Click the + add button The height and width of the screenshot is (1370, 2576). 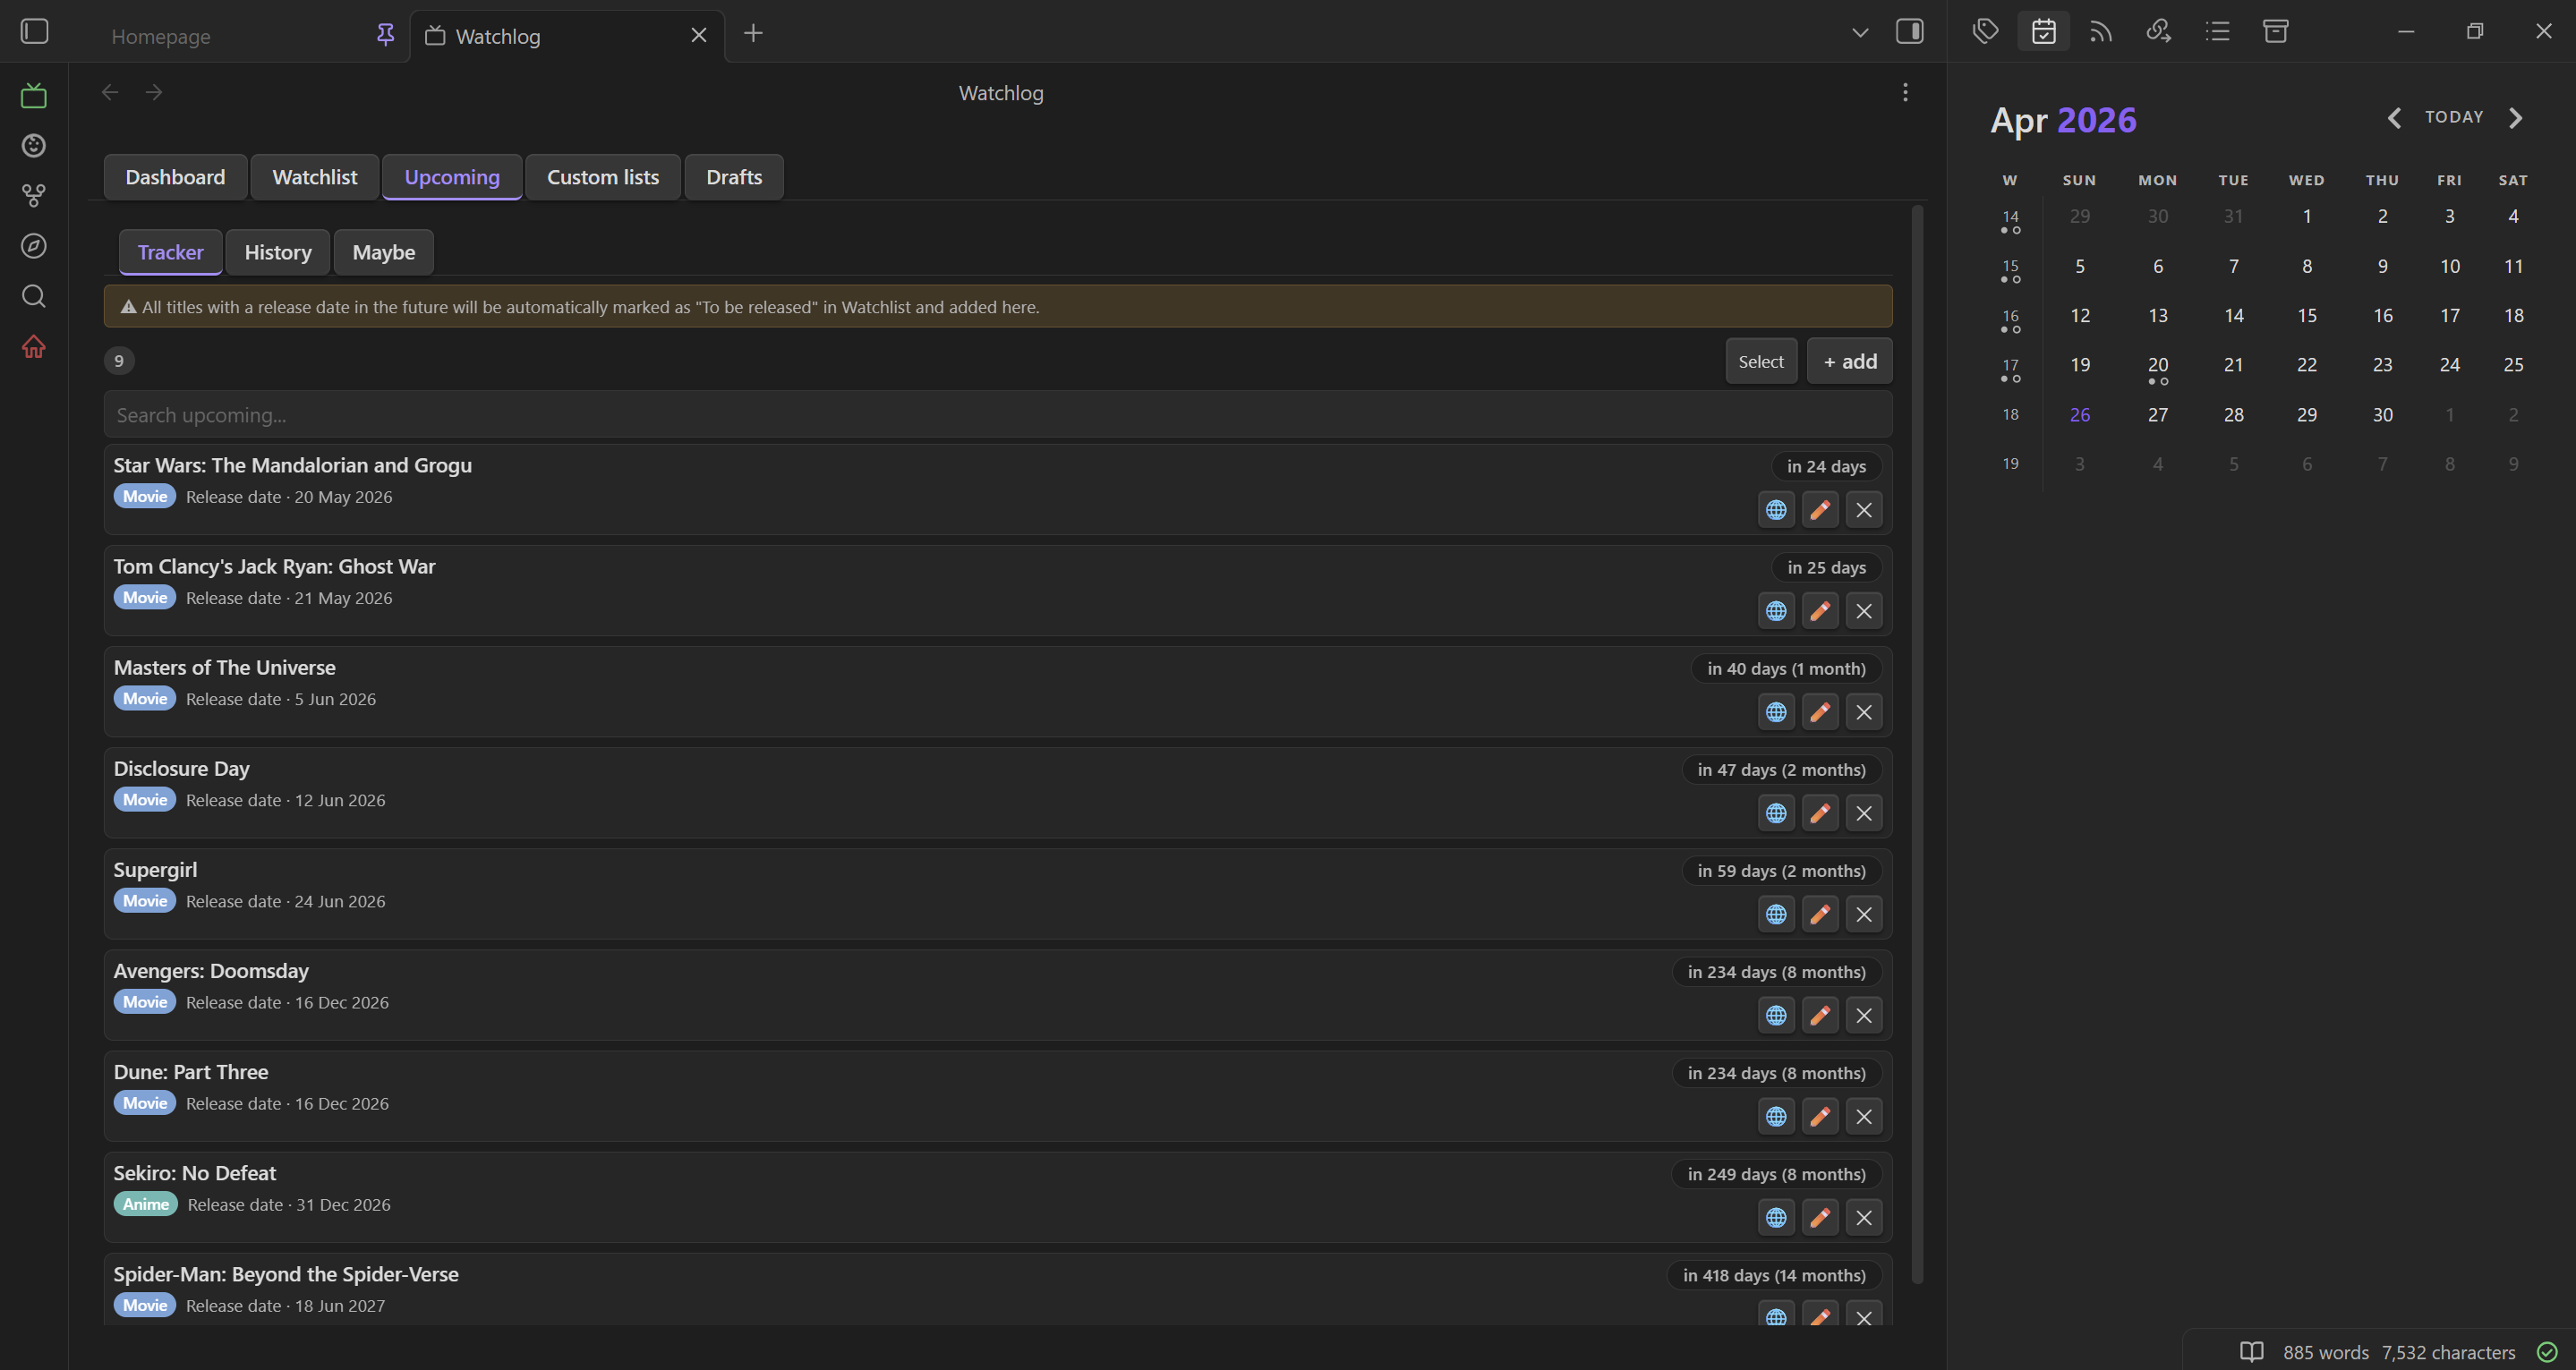1849,361
